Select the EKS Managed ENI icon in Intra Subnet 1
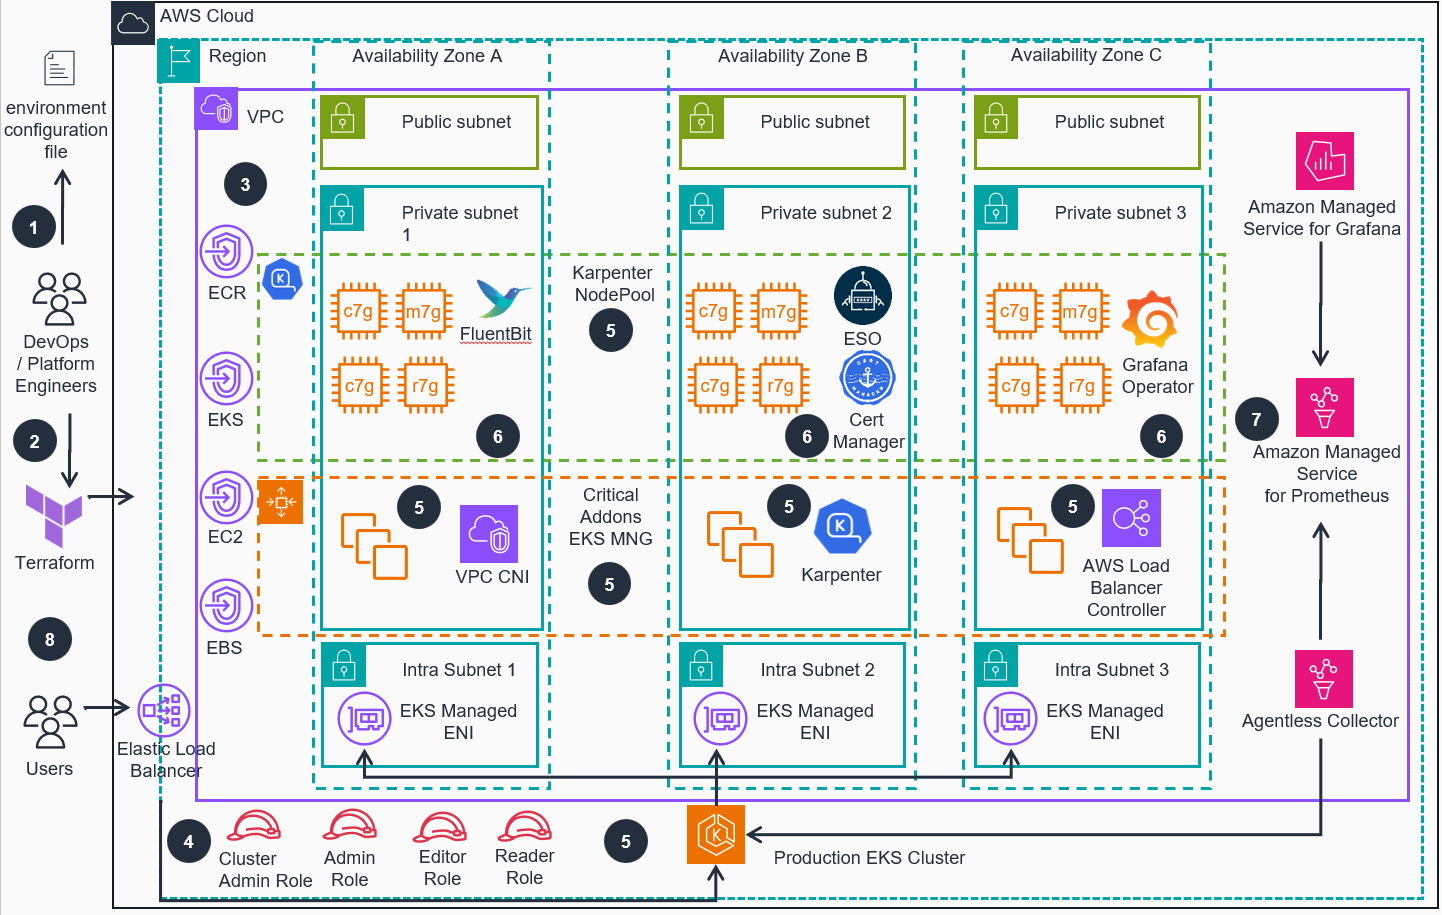The image size is (1442, 915). [364, 718]
